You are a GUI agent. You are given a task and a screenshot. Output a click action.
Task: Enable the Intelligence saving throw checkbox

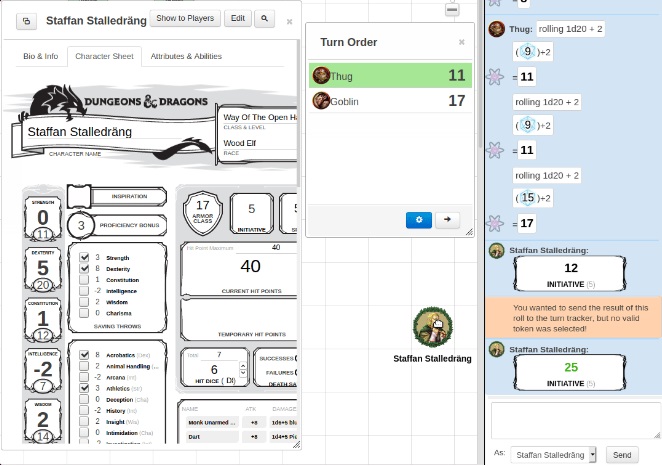coord(84,290)
